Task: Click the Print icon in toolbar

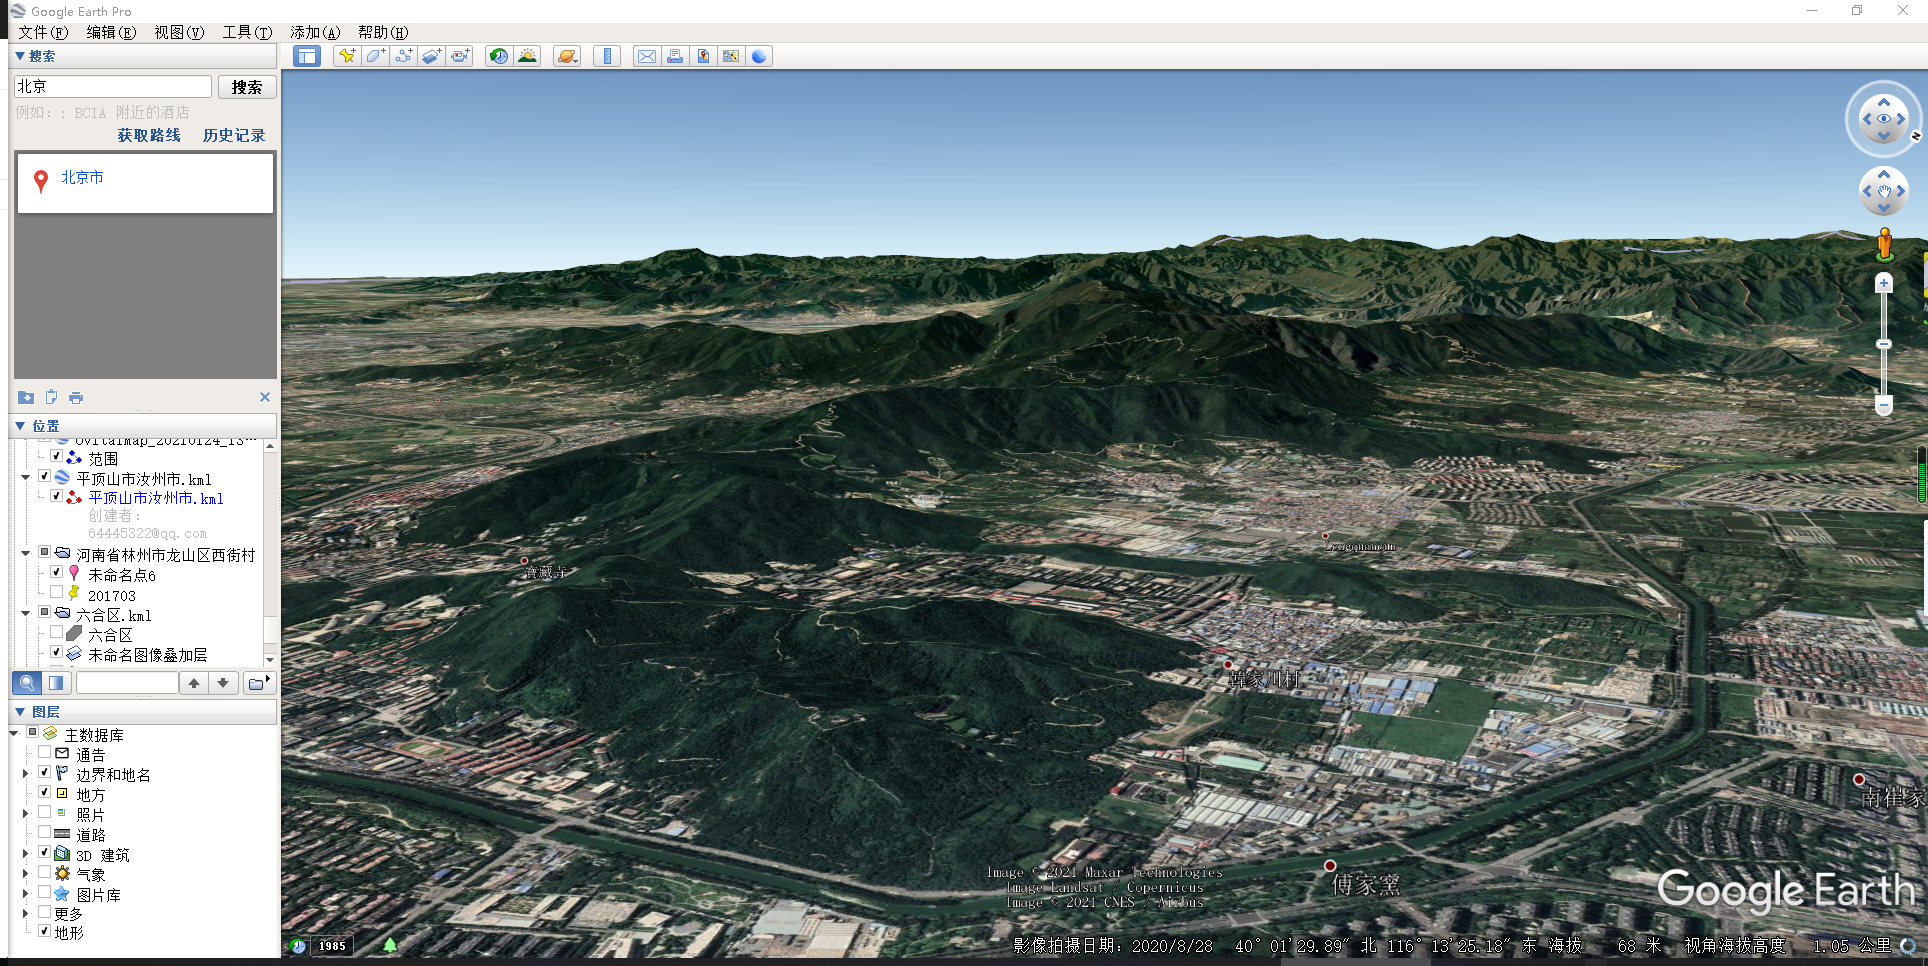Action: [675, 56]
